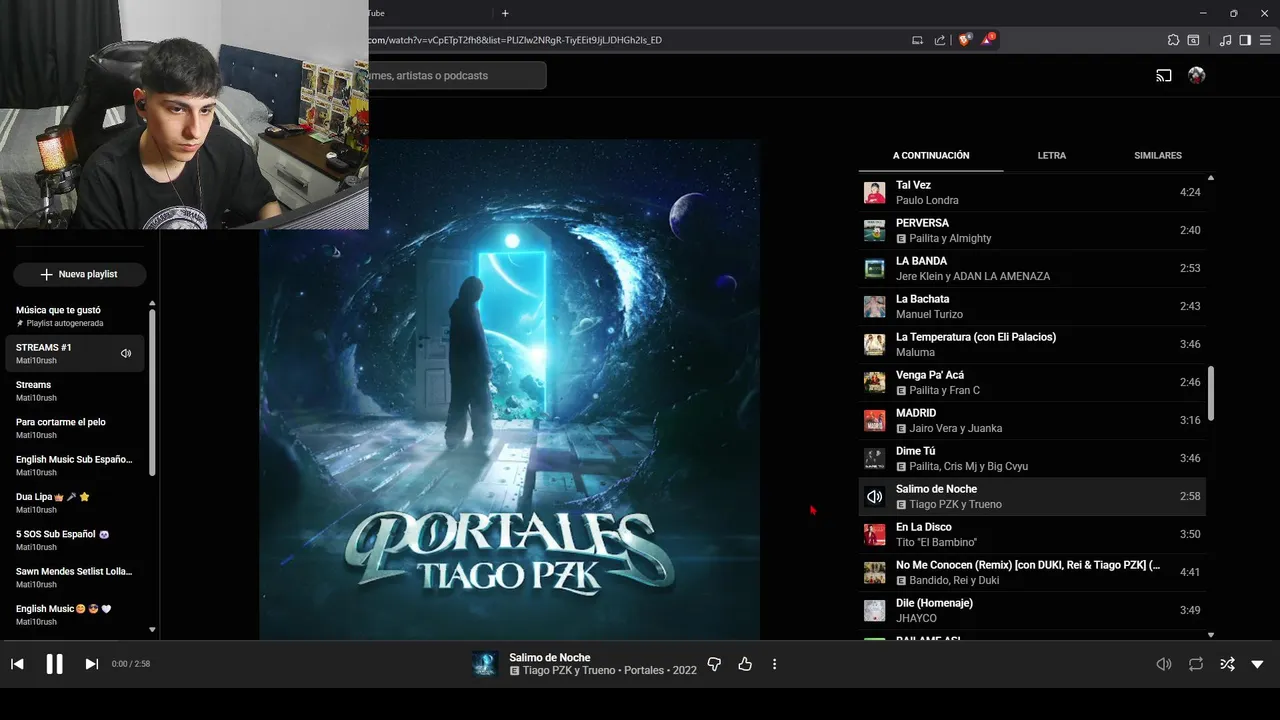Click the MADRID song thumbnail
Viewport: 1280px width, 720px height.
click(x=875, y=421)
